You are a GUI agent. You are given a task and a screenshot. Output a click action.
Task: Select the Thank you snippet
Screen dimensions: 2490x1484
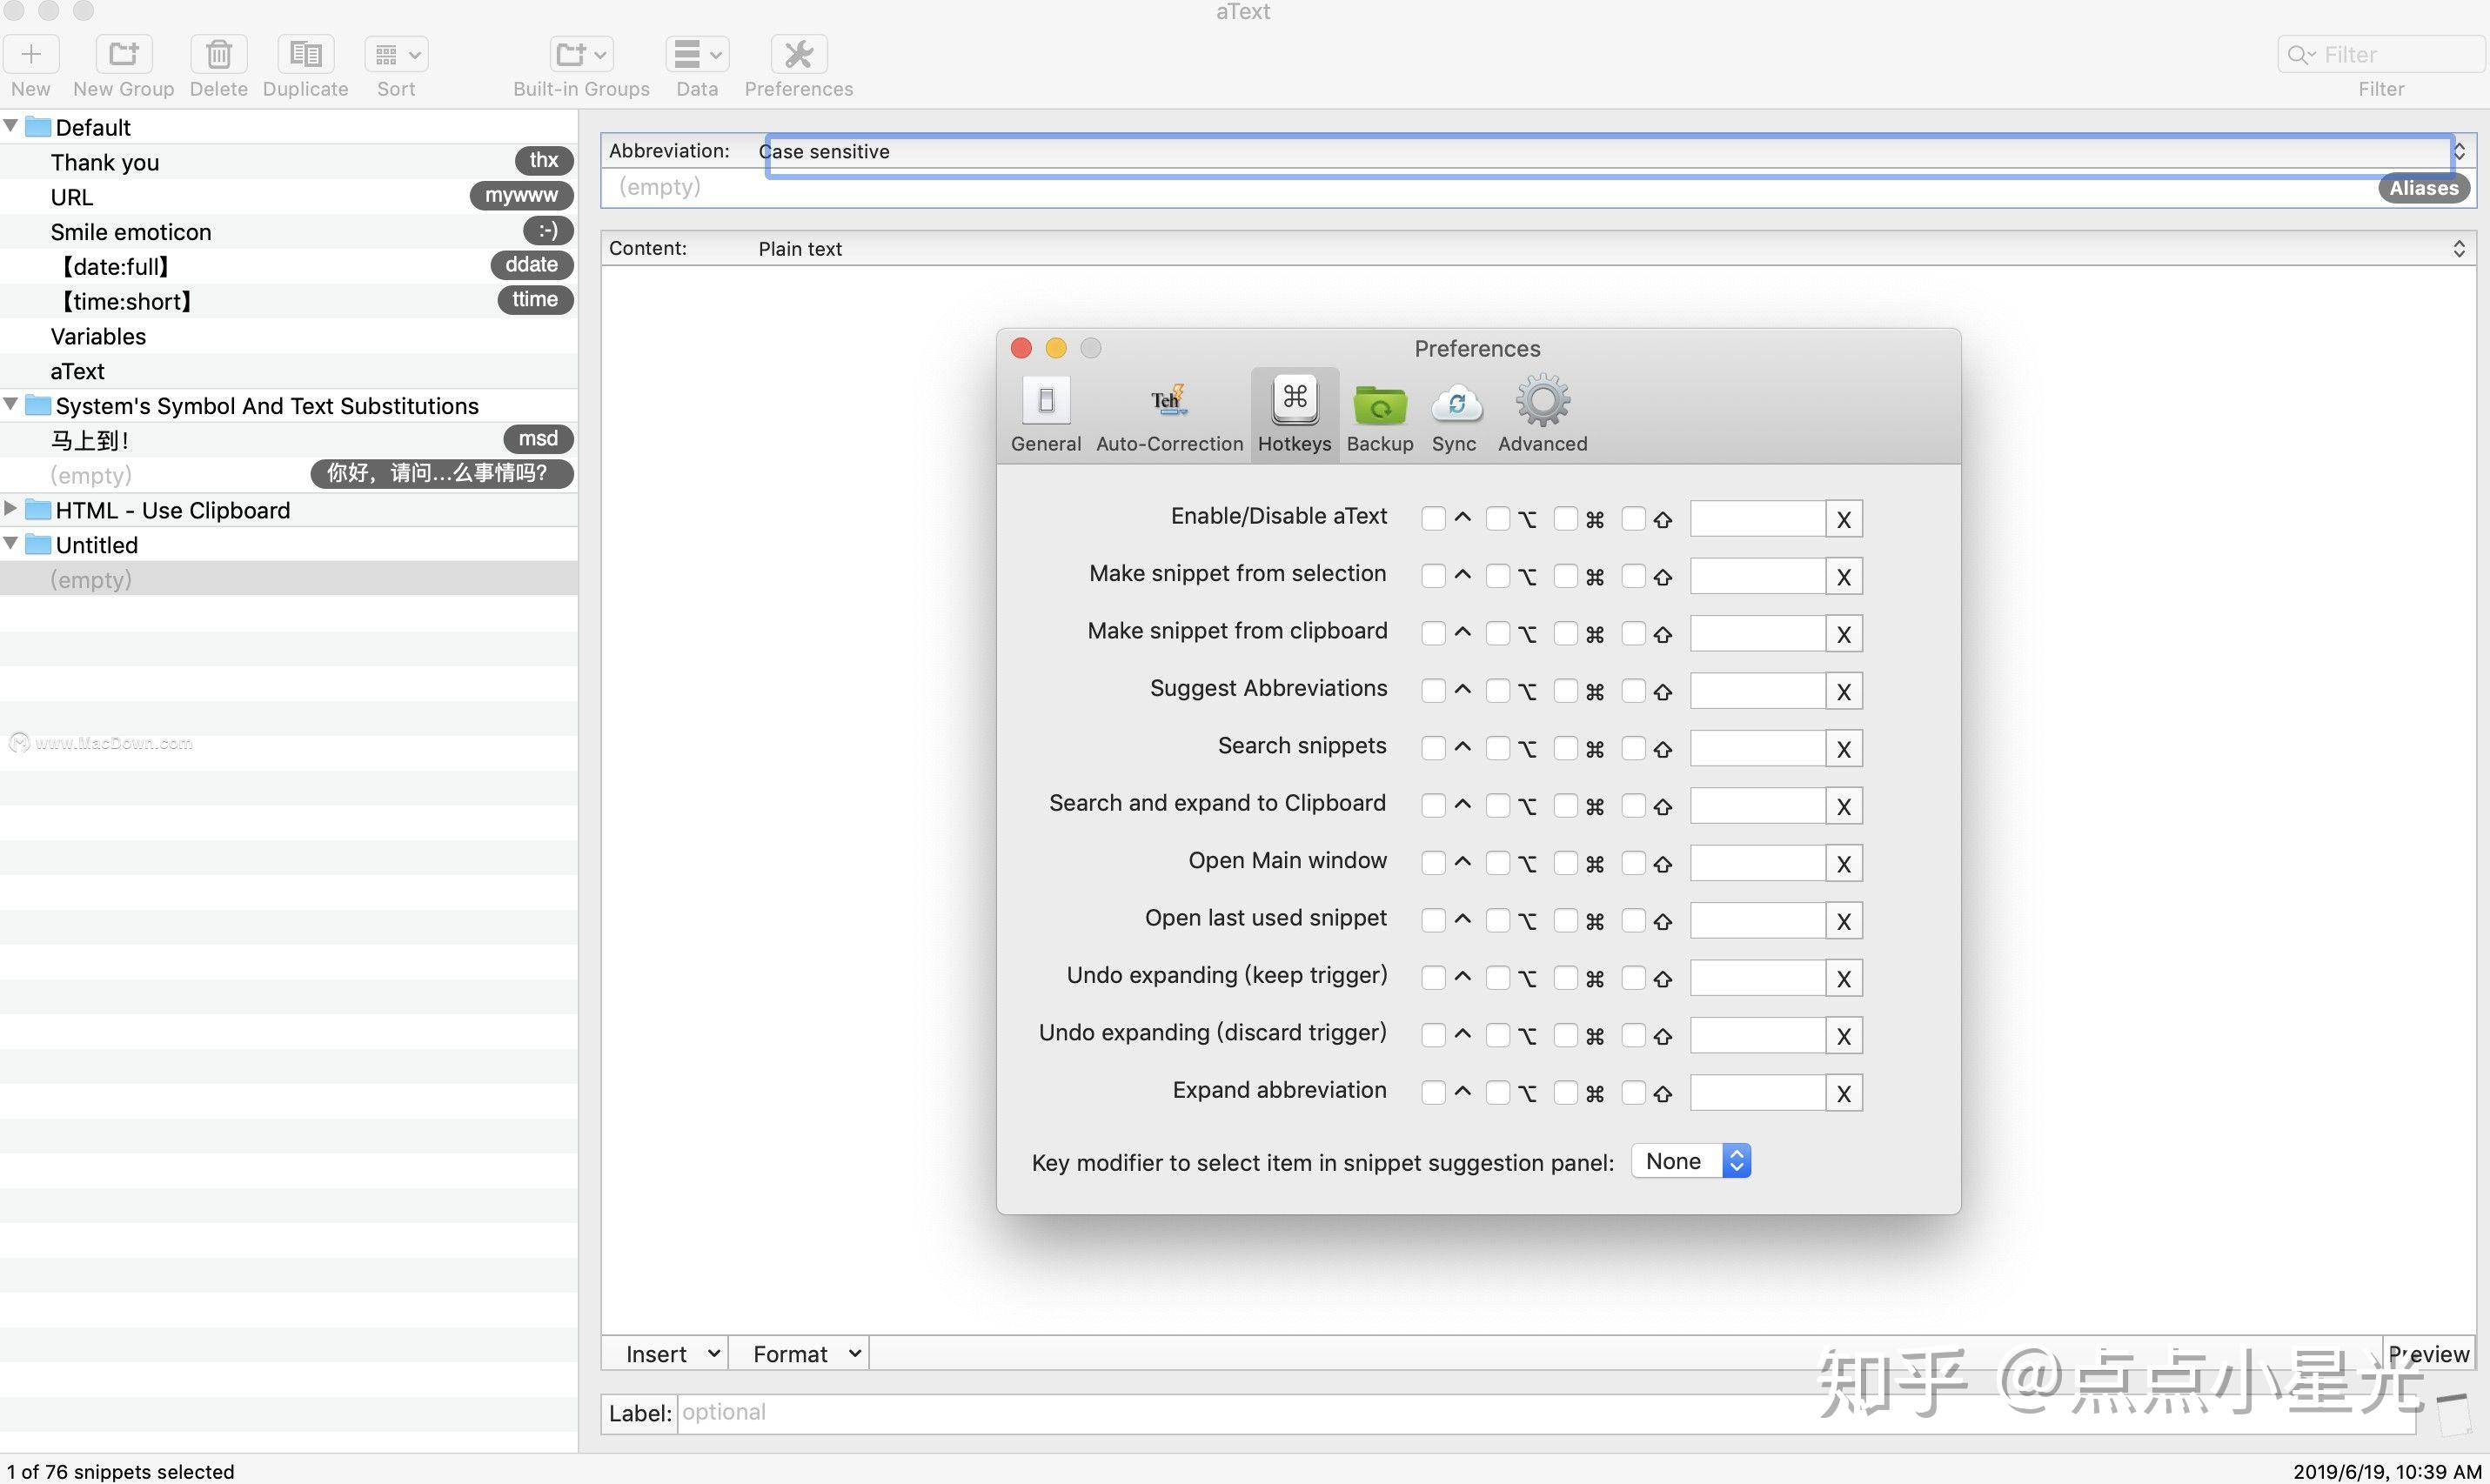point(289,162)
